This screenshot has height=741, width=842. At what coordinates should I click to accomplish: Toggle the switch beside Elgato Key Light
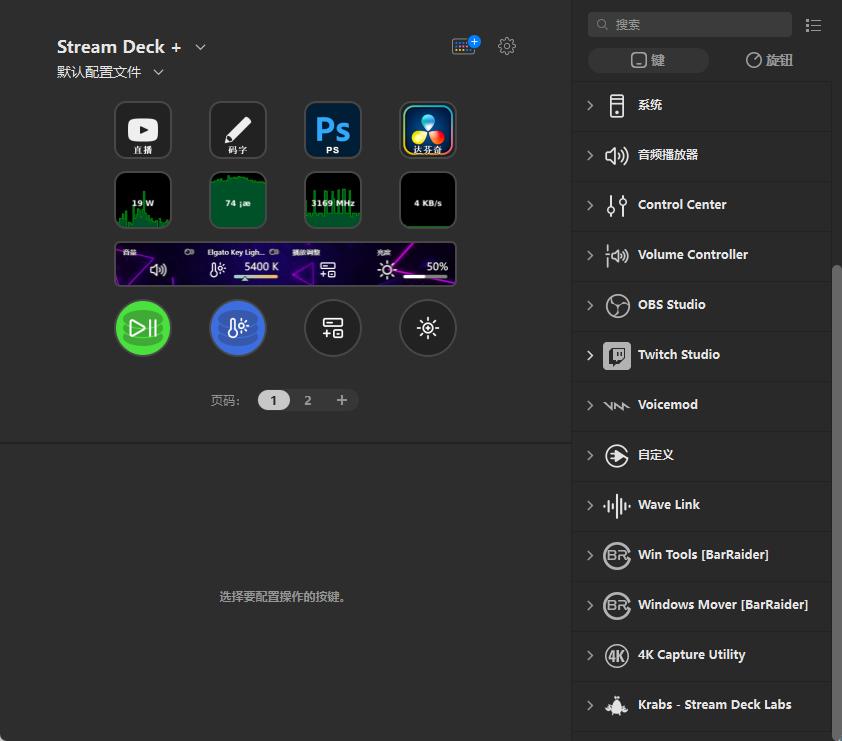[274, 252]
